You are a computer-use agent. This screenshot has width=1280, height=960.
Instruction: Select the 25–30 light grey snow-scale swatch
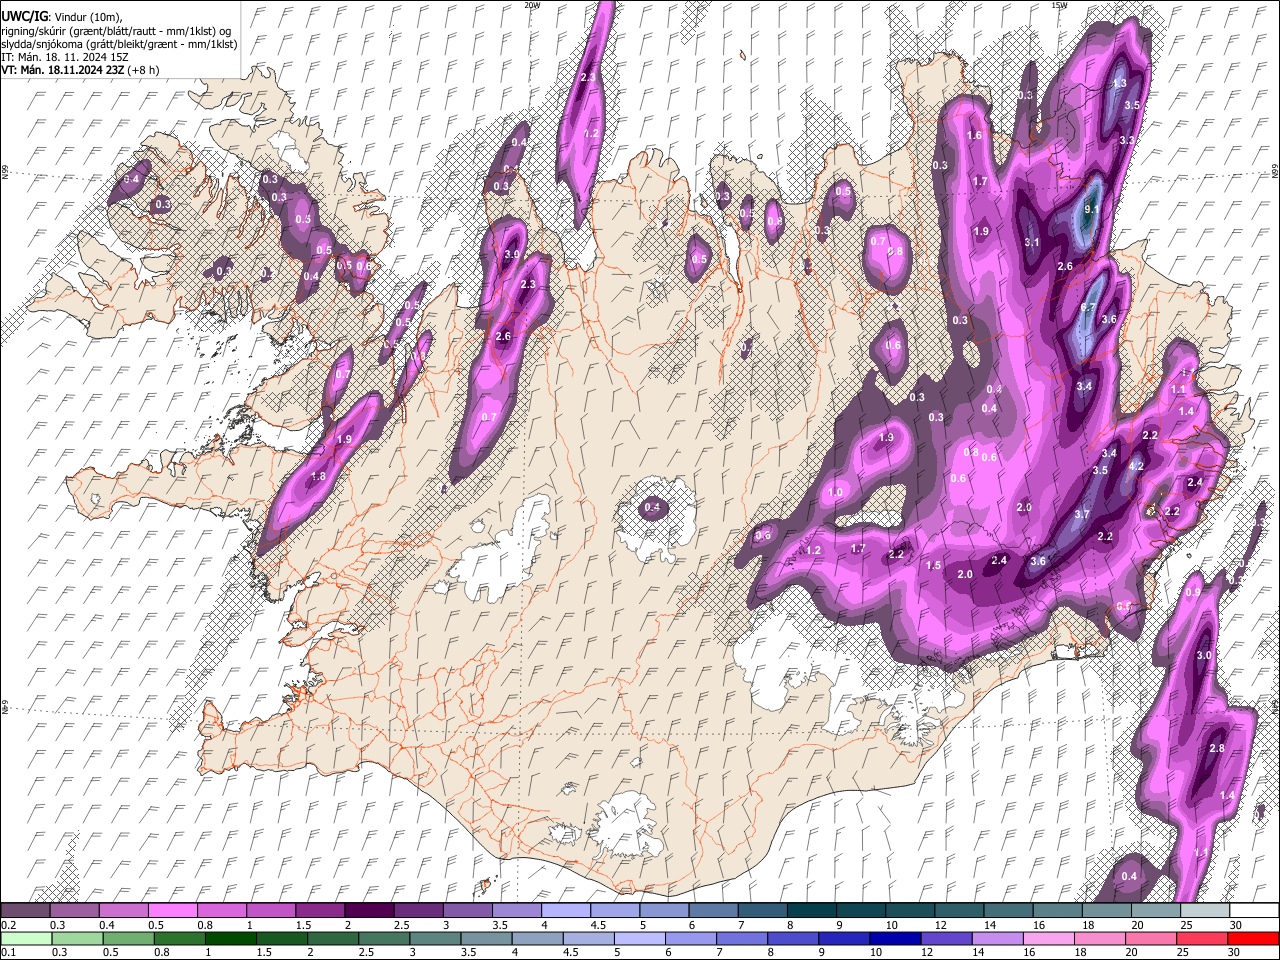click(1203, 910)
